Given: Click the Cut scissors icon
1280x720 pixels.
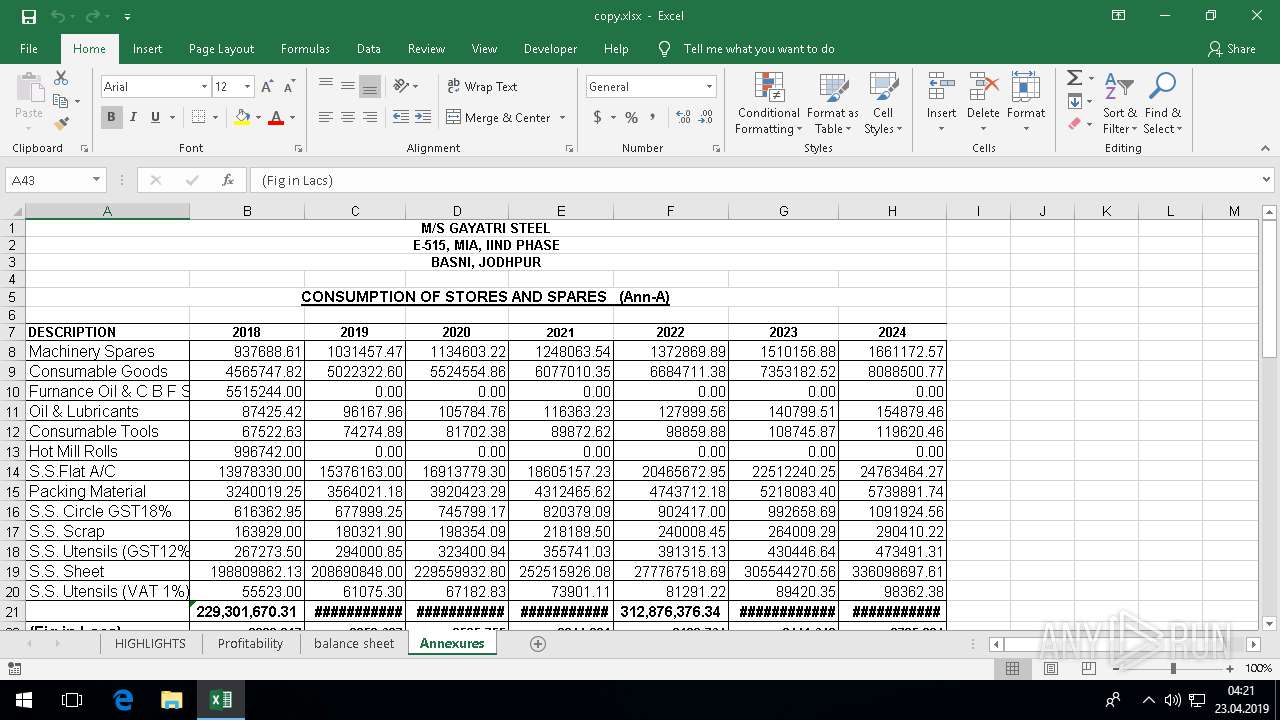Looking at the screenshot, I should [x=61, y=77].
